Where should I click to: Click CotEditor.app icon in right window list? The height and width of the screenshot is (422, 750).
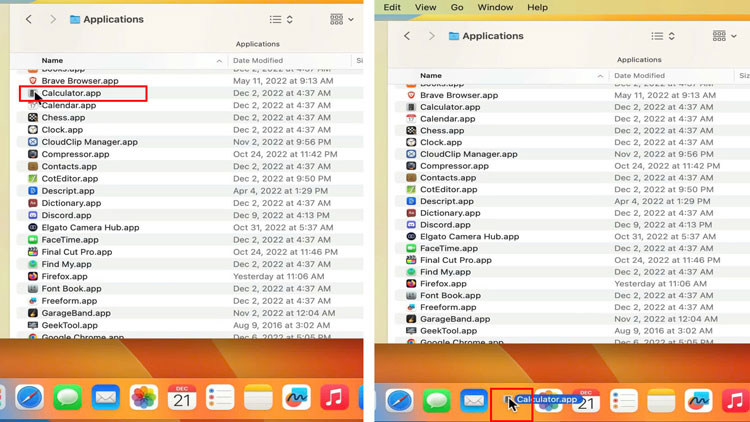pyautogui.click(x=411, y=189)
